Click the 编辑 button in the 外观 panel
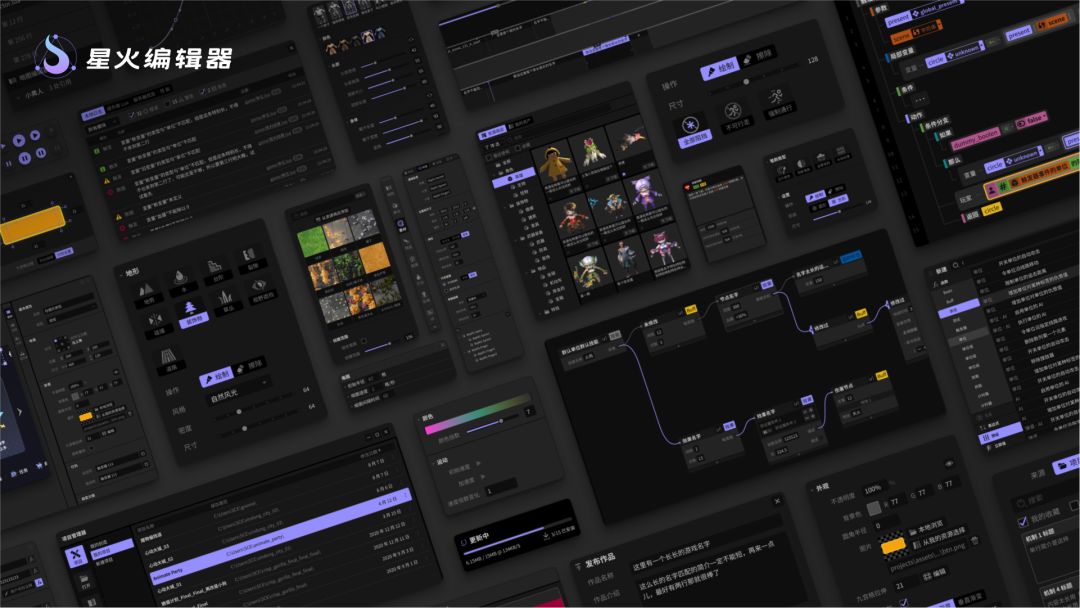The image size is (1080, 608). point(935,573)
